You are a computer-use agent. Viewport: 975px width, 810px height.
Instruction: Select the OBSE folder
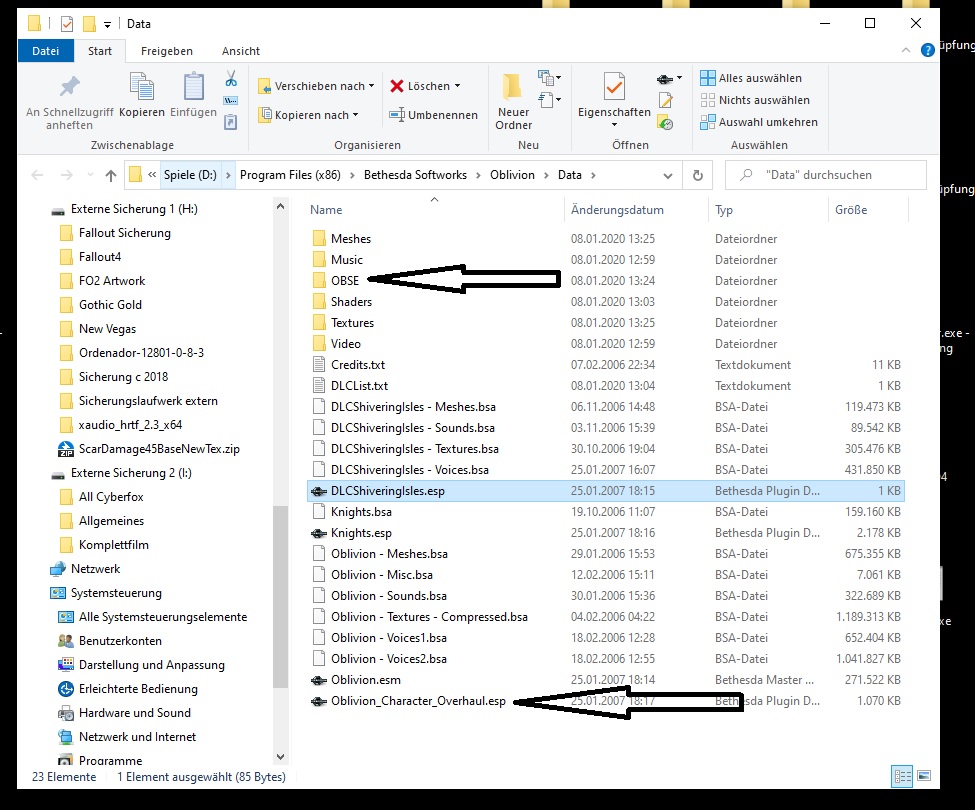pyautogui.click(x=344, y=281)
